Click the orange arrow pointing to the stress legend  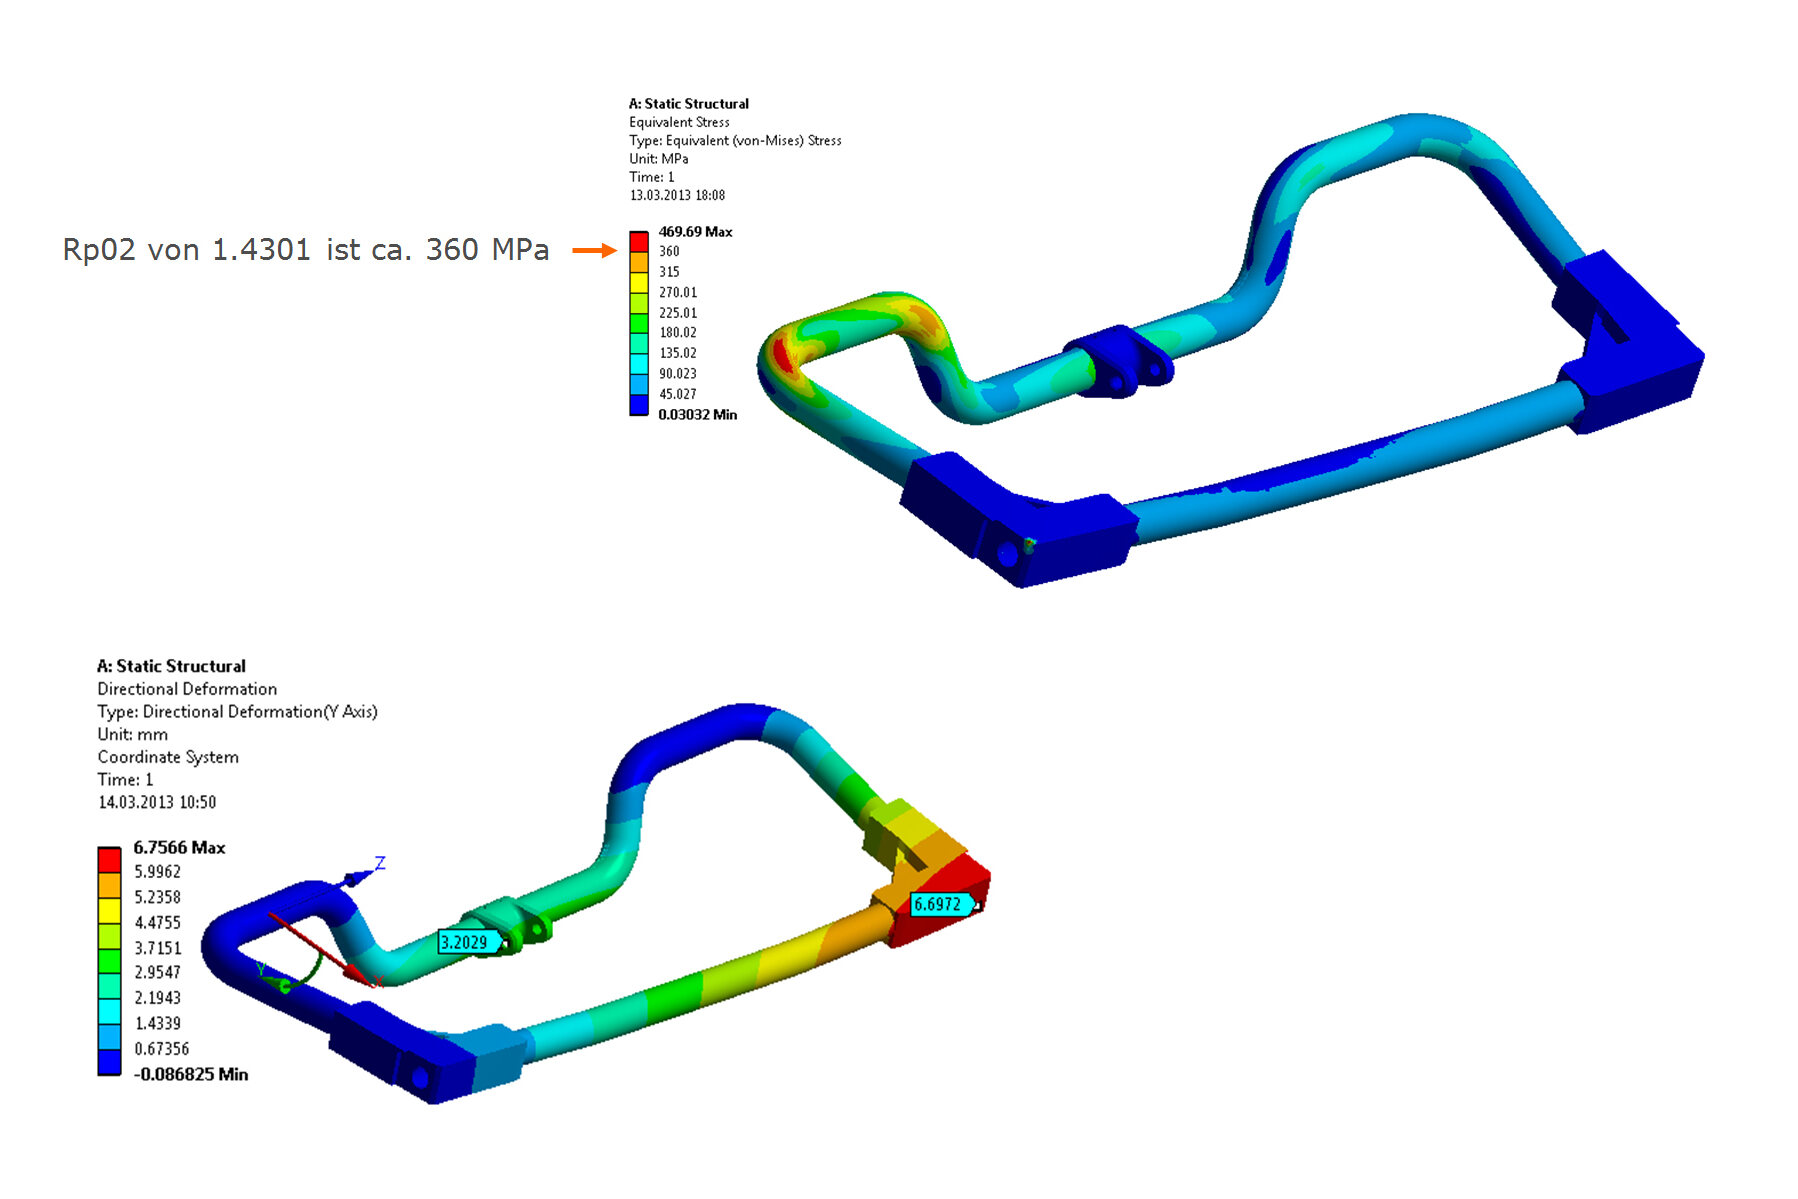point(594,250)
